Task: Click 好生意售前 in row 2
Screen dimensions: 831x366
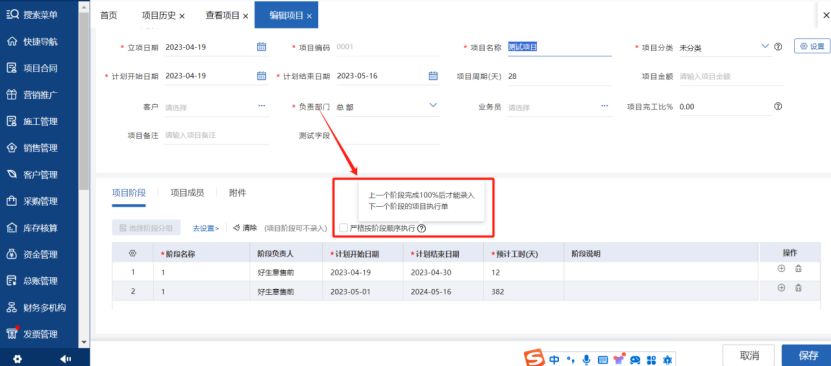Action: (x=285, y=291)
